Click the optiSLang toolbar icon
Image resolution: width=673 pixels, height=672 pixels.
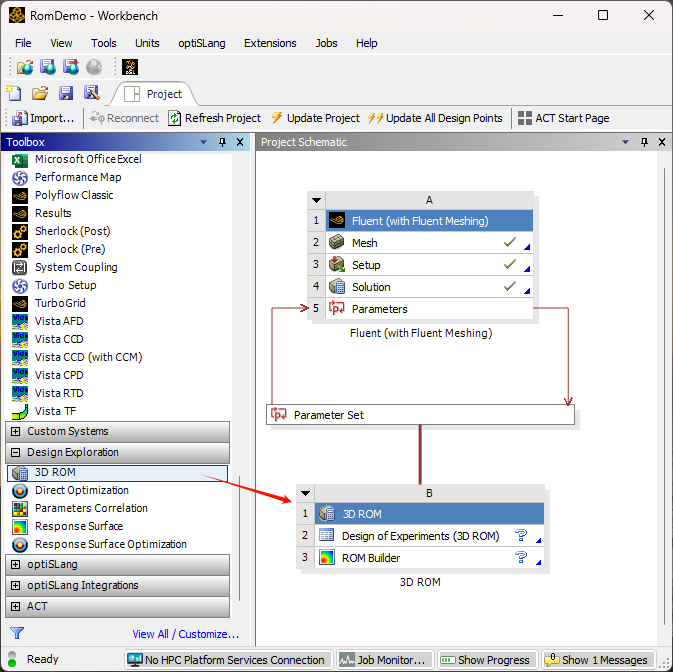pos(130,67)
